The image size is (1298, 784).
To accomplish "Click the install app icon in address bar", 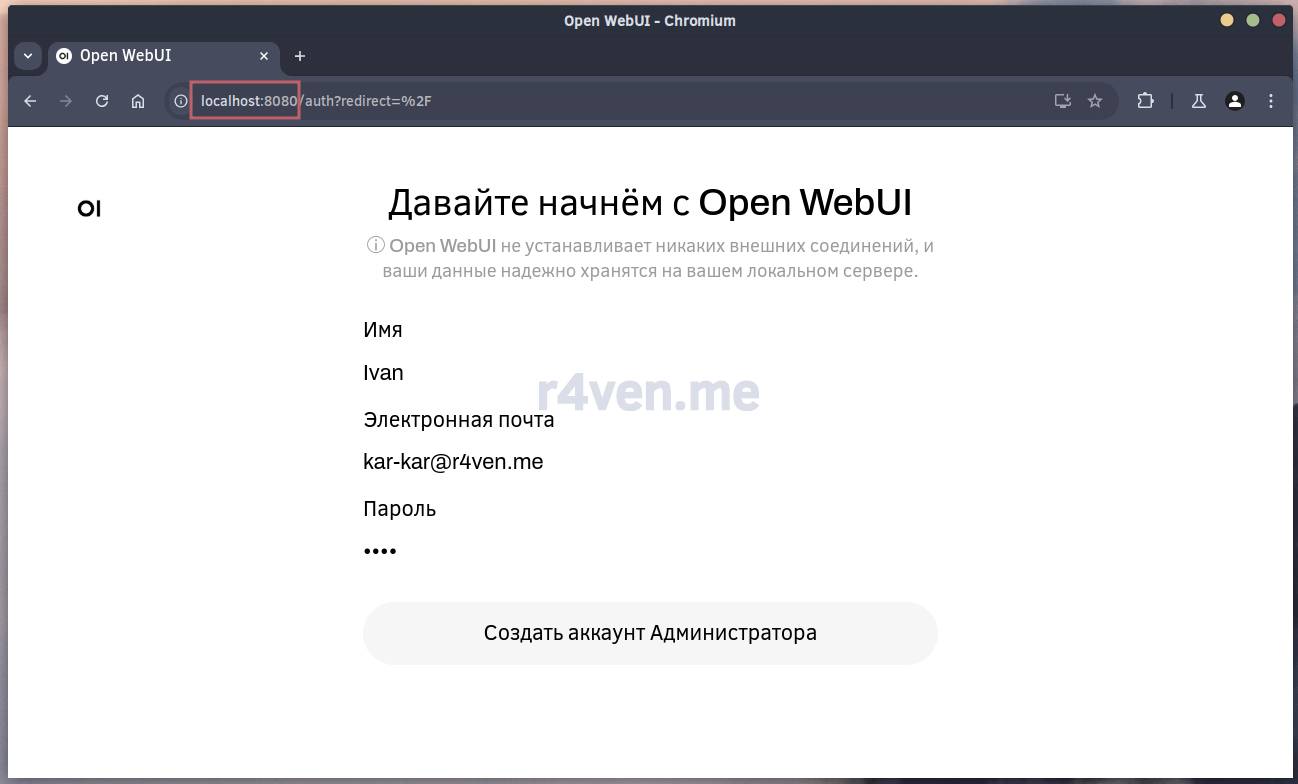I will click(1062, 101).
